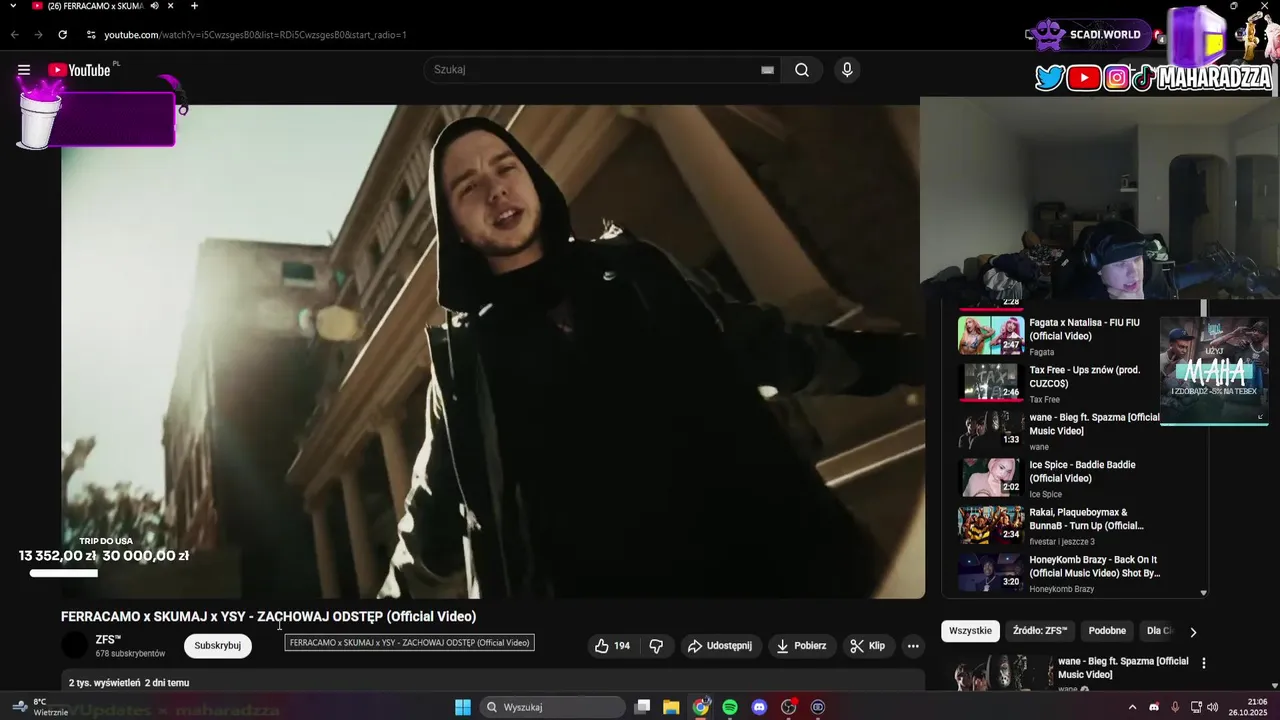The image size is (1280, 720).
Task: Select the Źródło: ZFS filter chip
Action: click(x=1040, y=631)
